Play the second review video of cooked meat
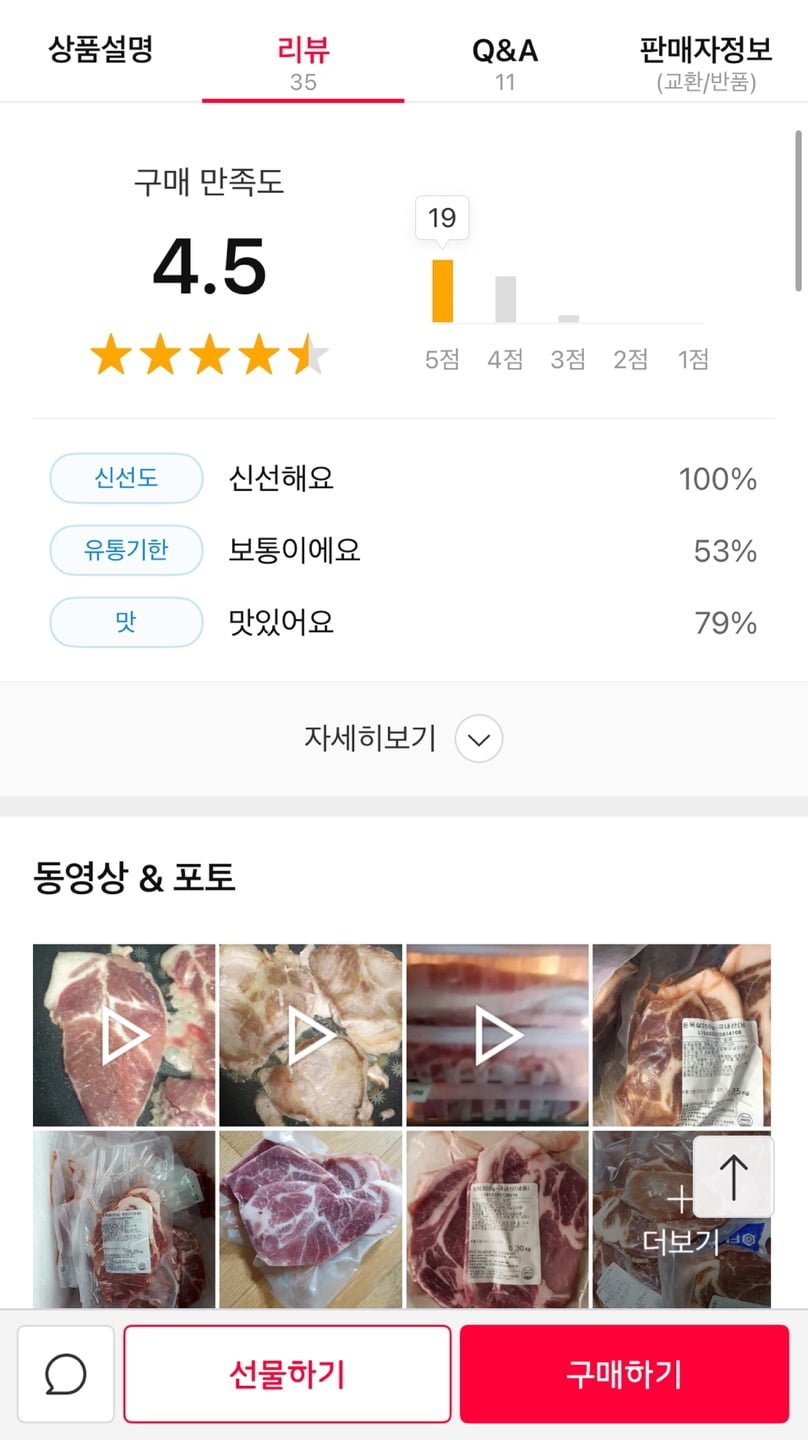The image size is (808, 1440). [x=311, y=1036]
